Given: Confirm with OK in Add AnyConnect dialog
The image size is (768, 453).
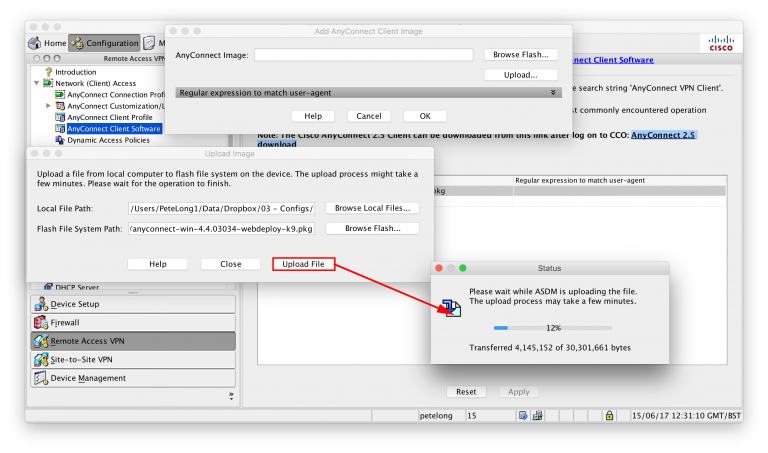Looking at the screenshot, I should click(x=425, y=116).
